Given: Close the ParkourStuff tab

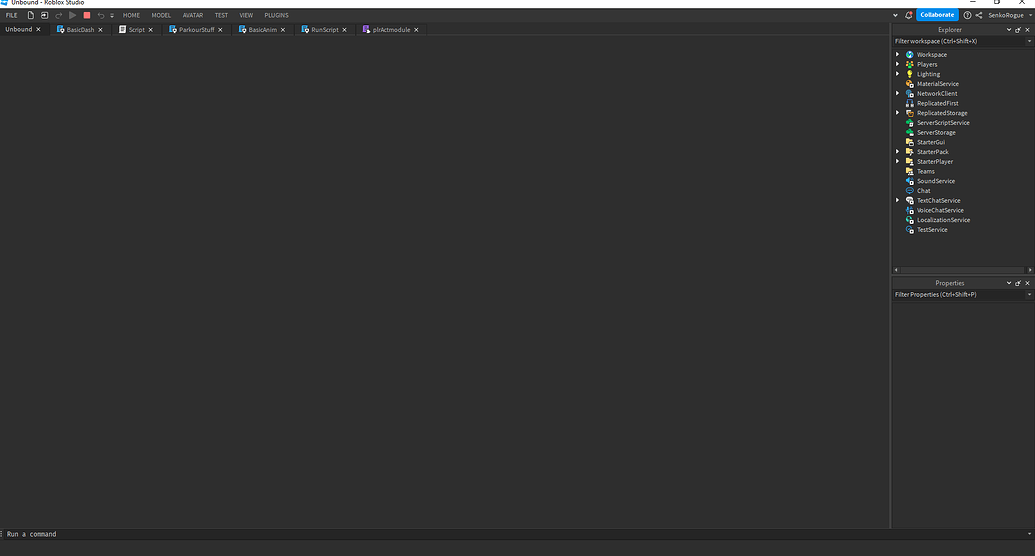Looking at the screenshot, I should coord(220,30).
